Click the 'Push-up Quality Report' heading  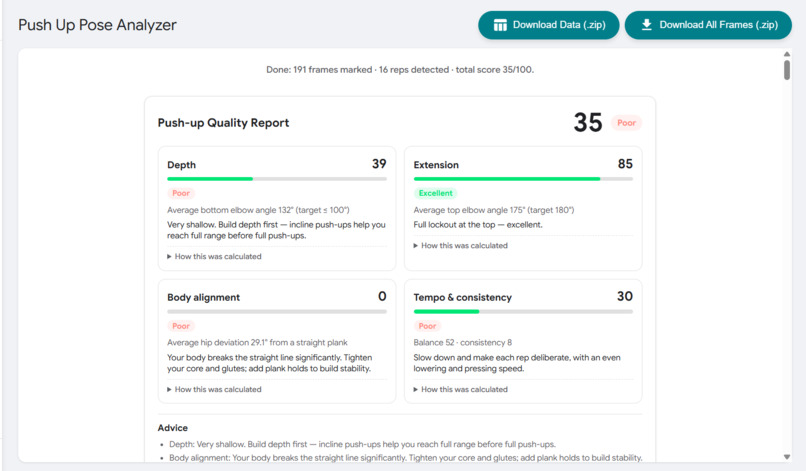click(x=223, y=123)
